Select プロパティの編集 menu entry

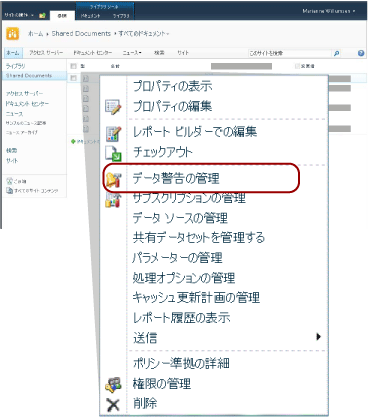[173, 107]
